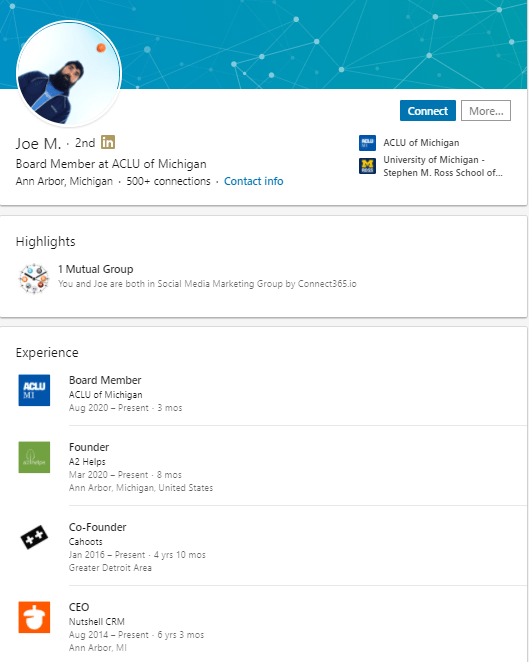The width and height of the screenshot is (529, 662).
Task: Click the headline Board Member at ACLU of Michigan
Action: click(x=111, y=164)
